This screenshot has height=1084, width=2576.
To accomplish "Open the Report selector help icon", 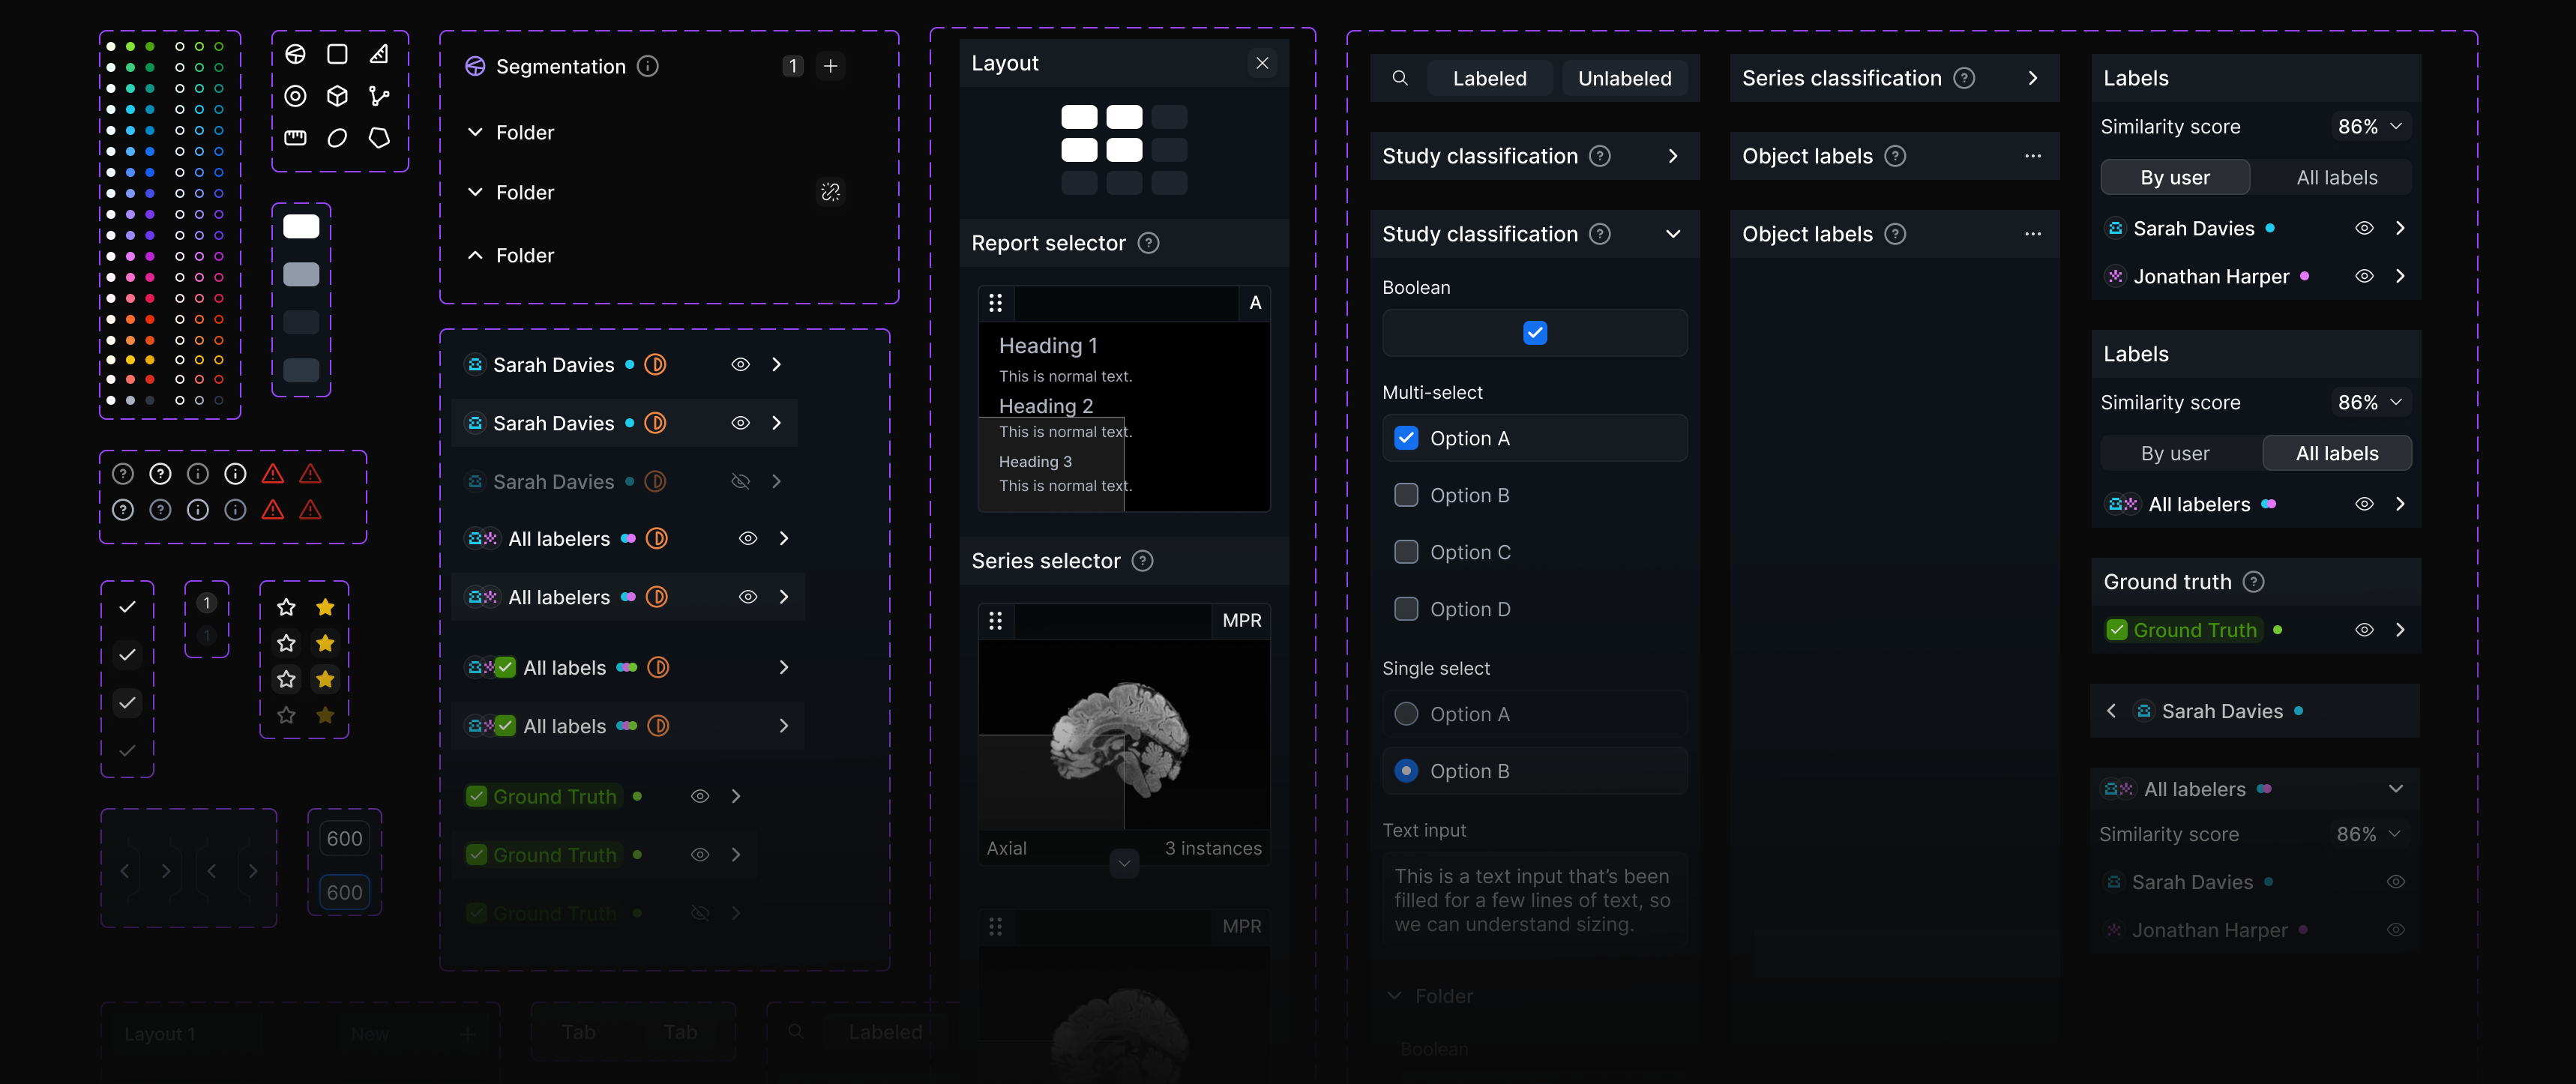I will point(1149,243).
